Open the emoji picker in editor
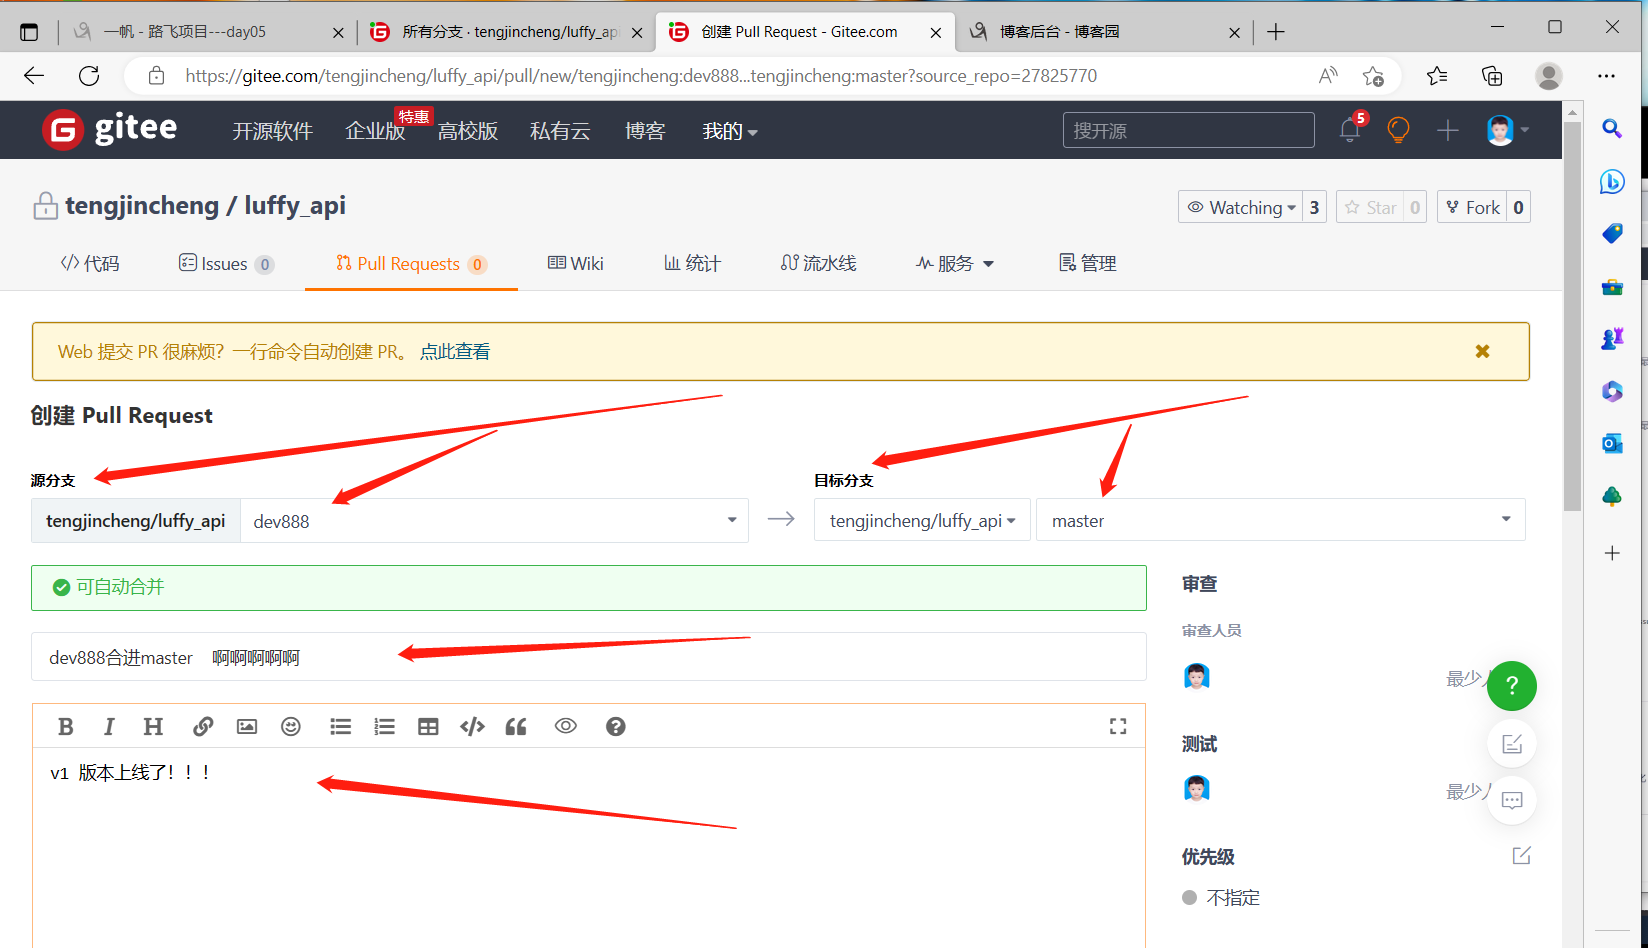 point(291,727)
